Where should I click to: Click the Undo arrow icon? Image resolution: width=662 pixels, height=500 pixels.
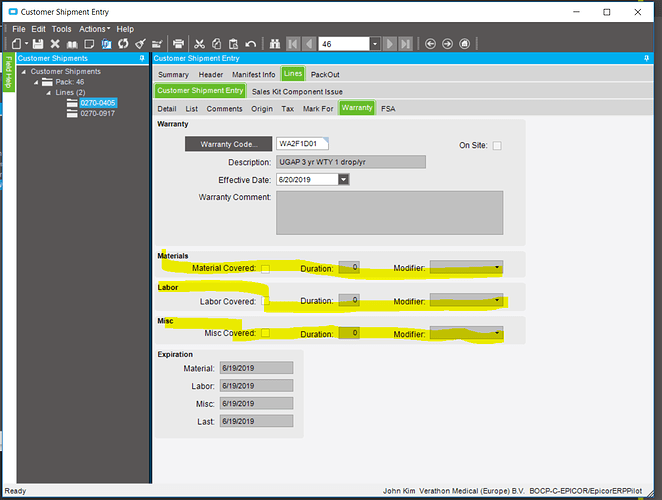pyautogui.click(x=249, y=44)
